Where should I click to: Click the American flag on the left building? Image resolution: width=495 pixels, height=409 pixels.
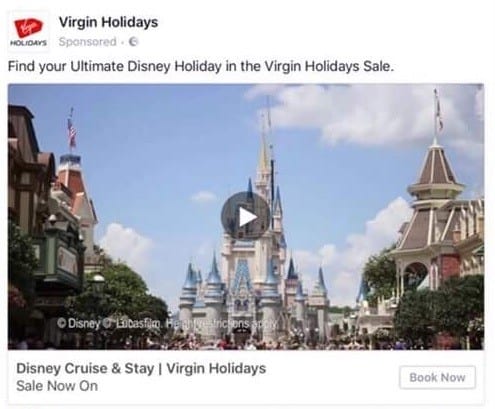tap(72, 133)
